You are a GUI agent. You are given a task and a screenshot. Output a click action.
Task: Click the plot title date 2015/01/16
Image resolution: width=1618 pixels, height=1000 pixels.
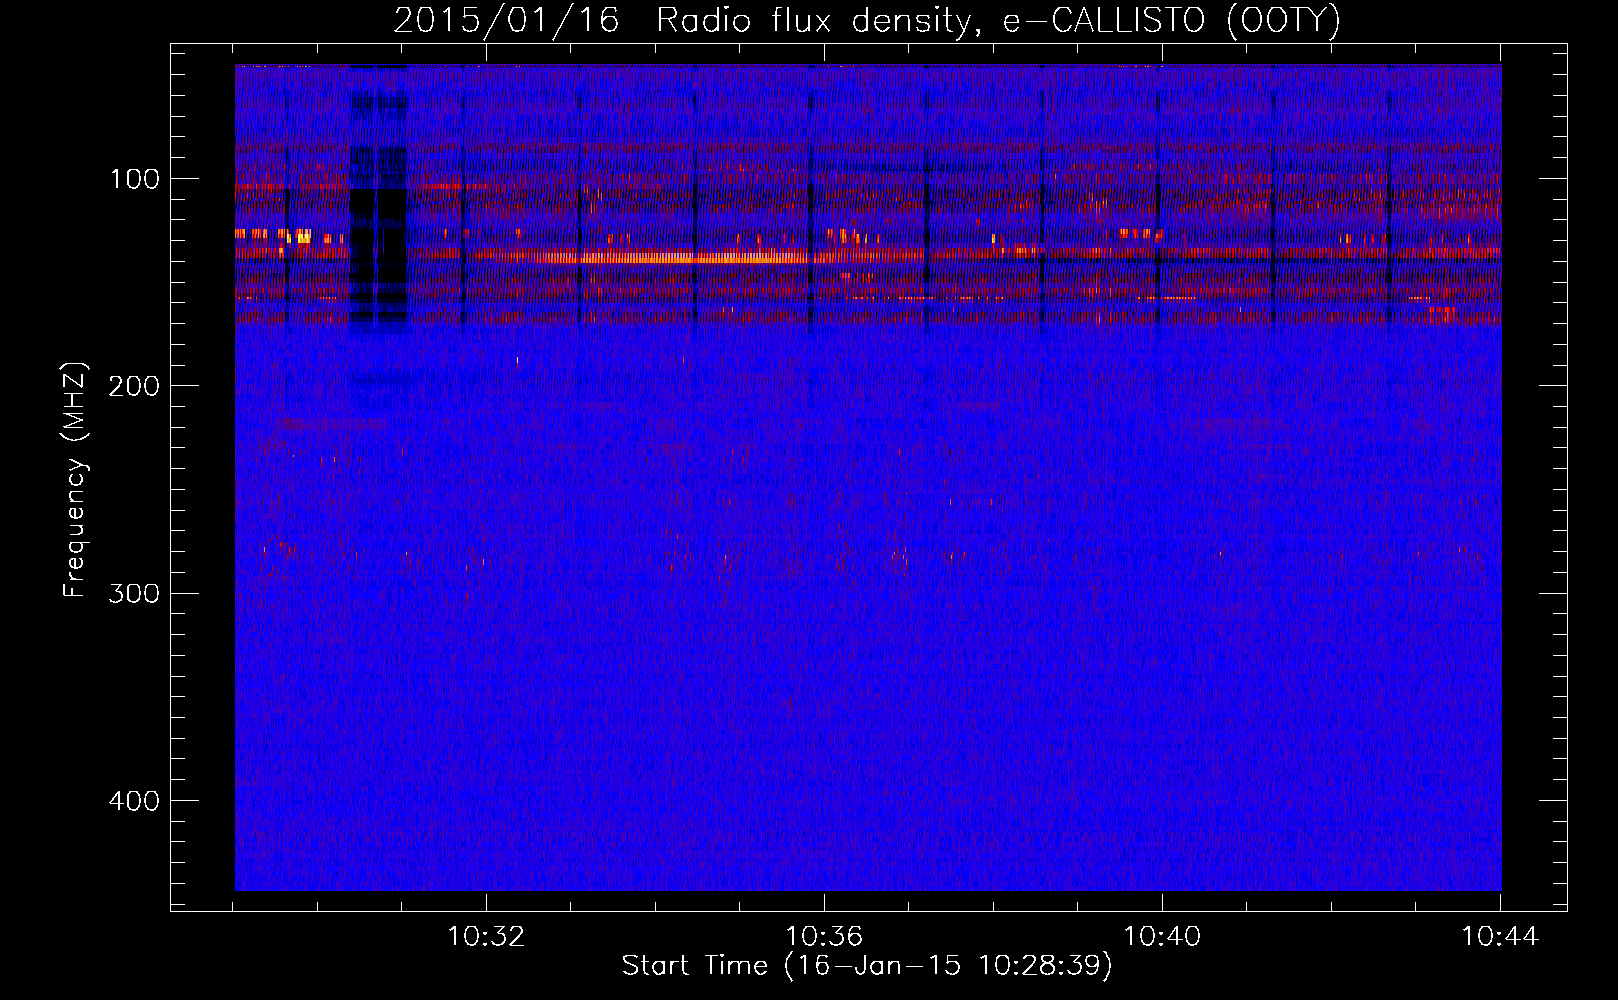[x=506, y=21]
